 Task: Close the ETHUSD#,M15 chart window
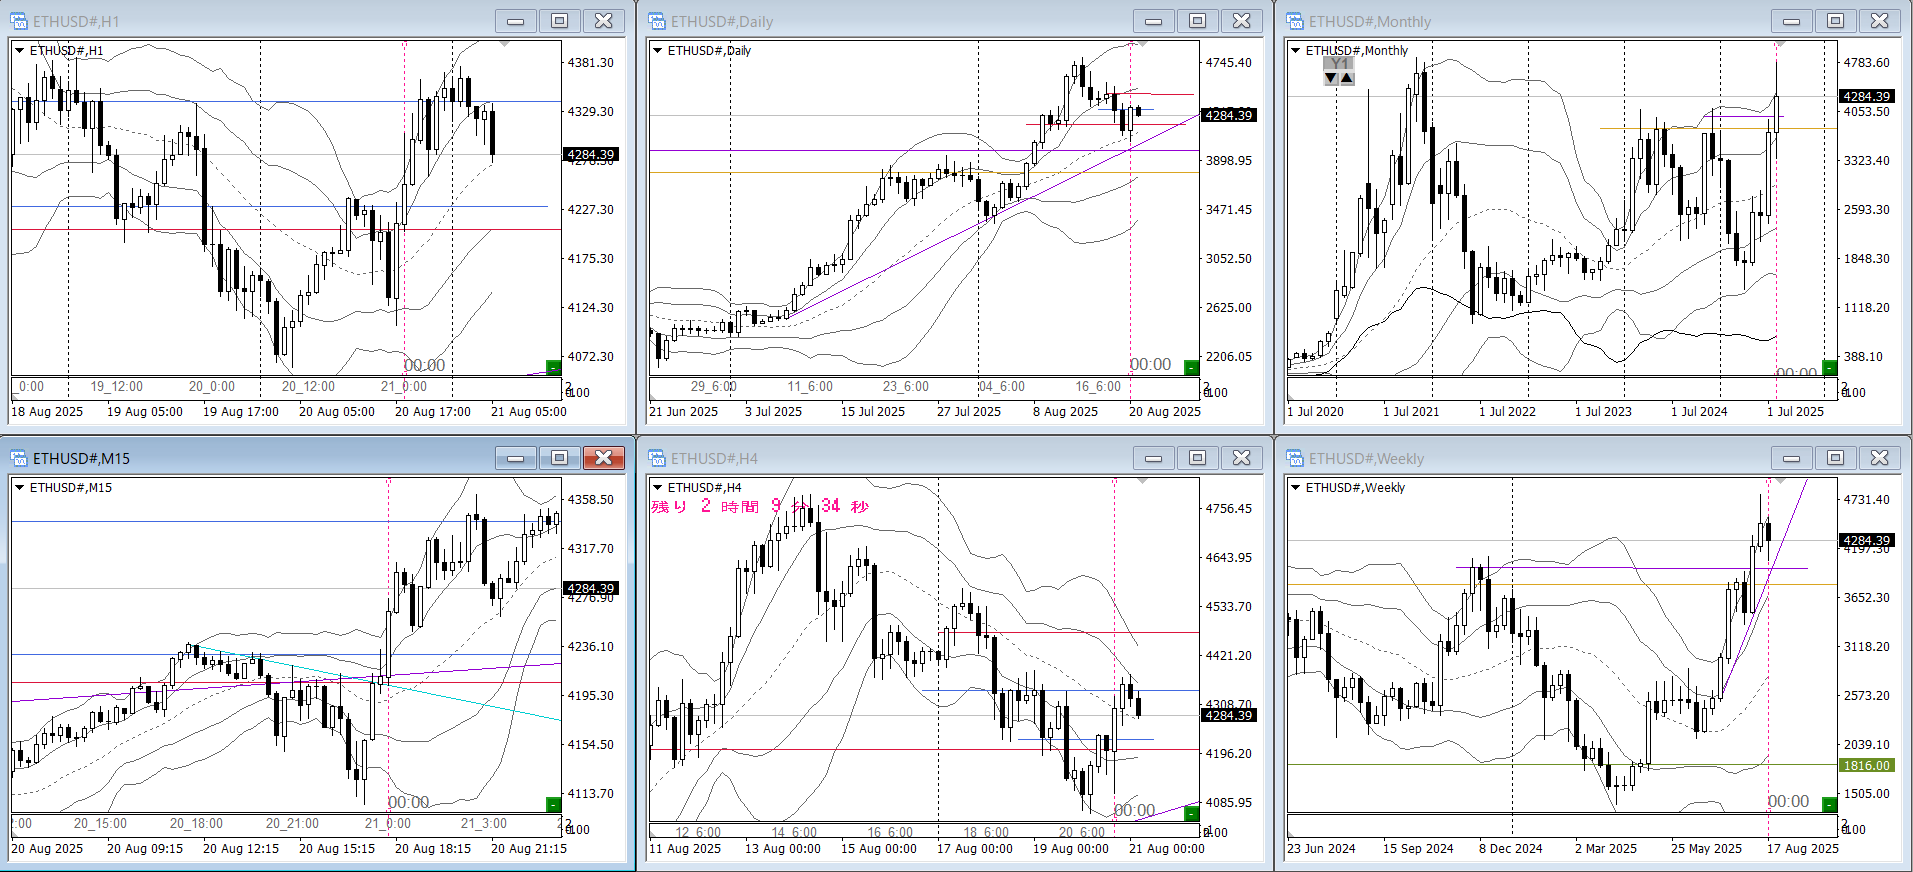pos(603,458)
